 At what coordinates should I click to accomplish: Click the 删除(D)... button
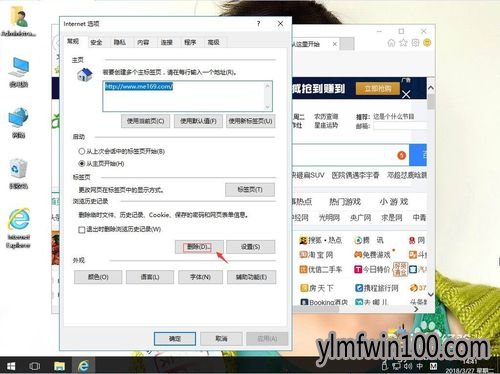click(x=199, y=247)
